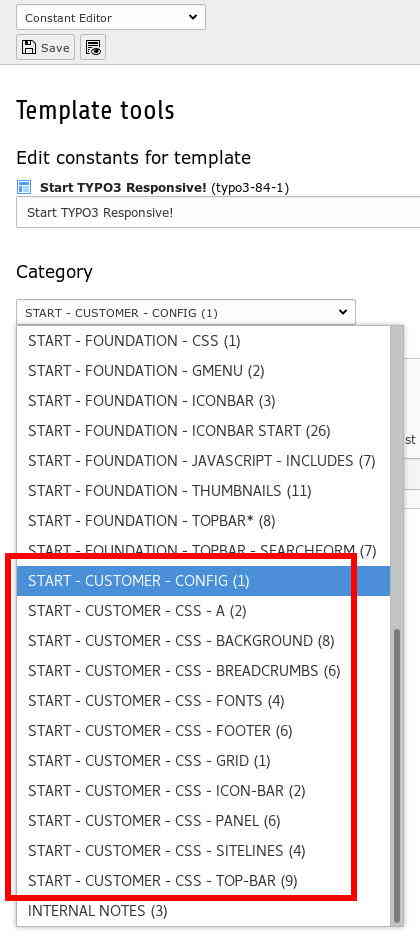The image size is (420, 943).
Task: Select START - FOUNDATION - JAVASCRIPT - INCLUDES (7)
Action: 203,461
